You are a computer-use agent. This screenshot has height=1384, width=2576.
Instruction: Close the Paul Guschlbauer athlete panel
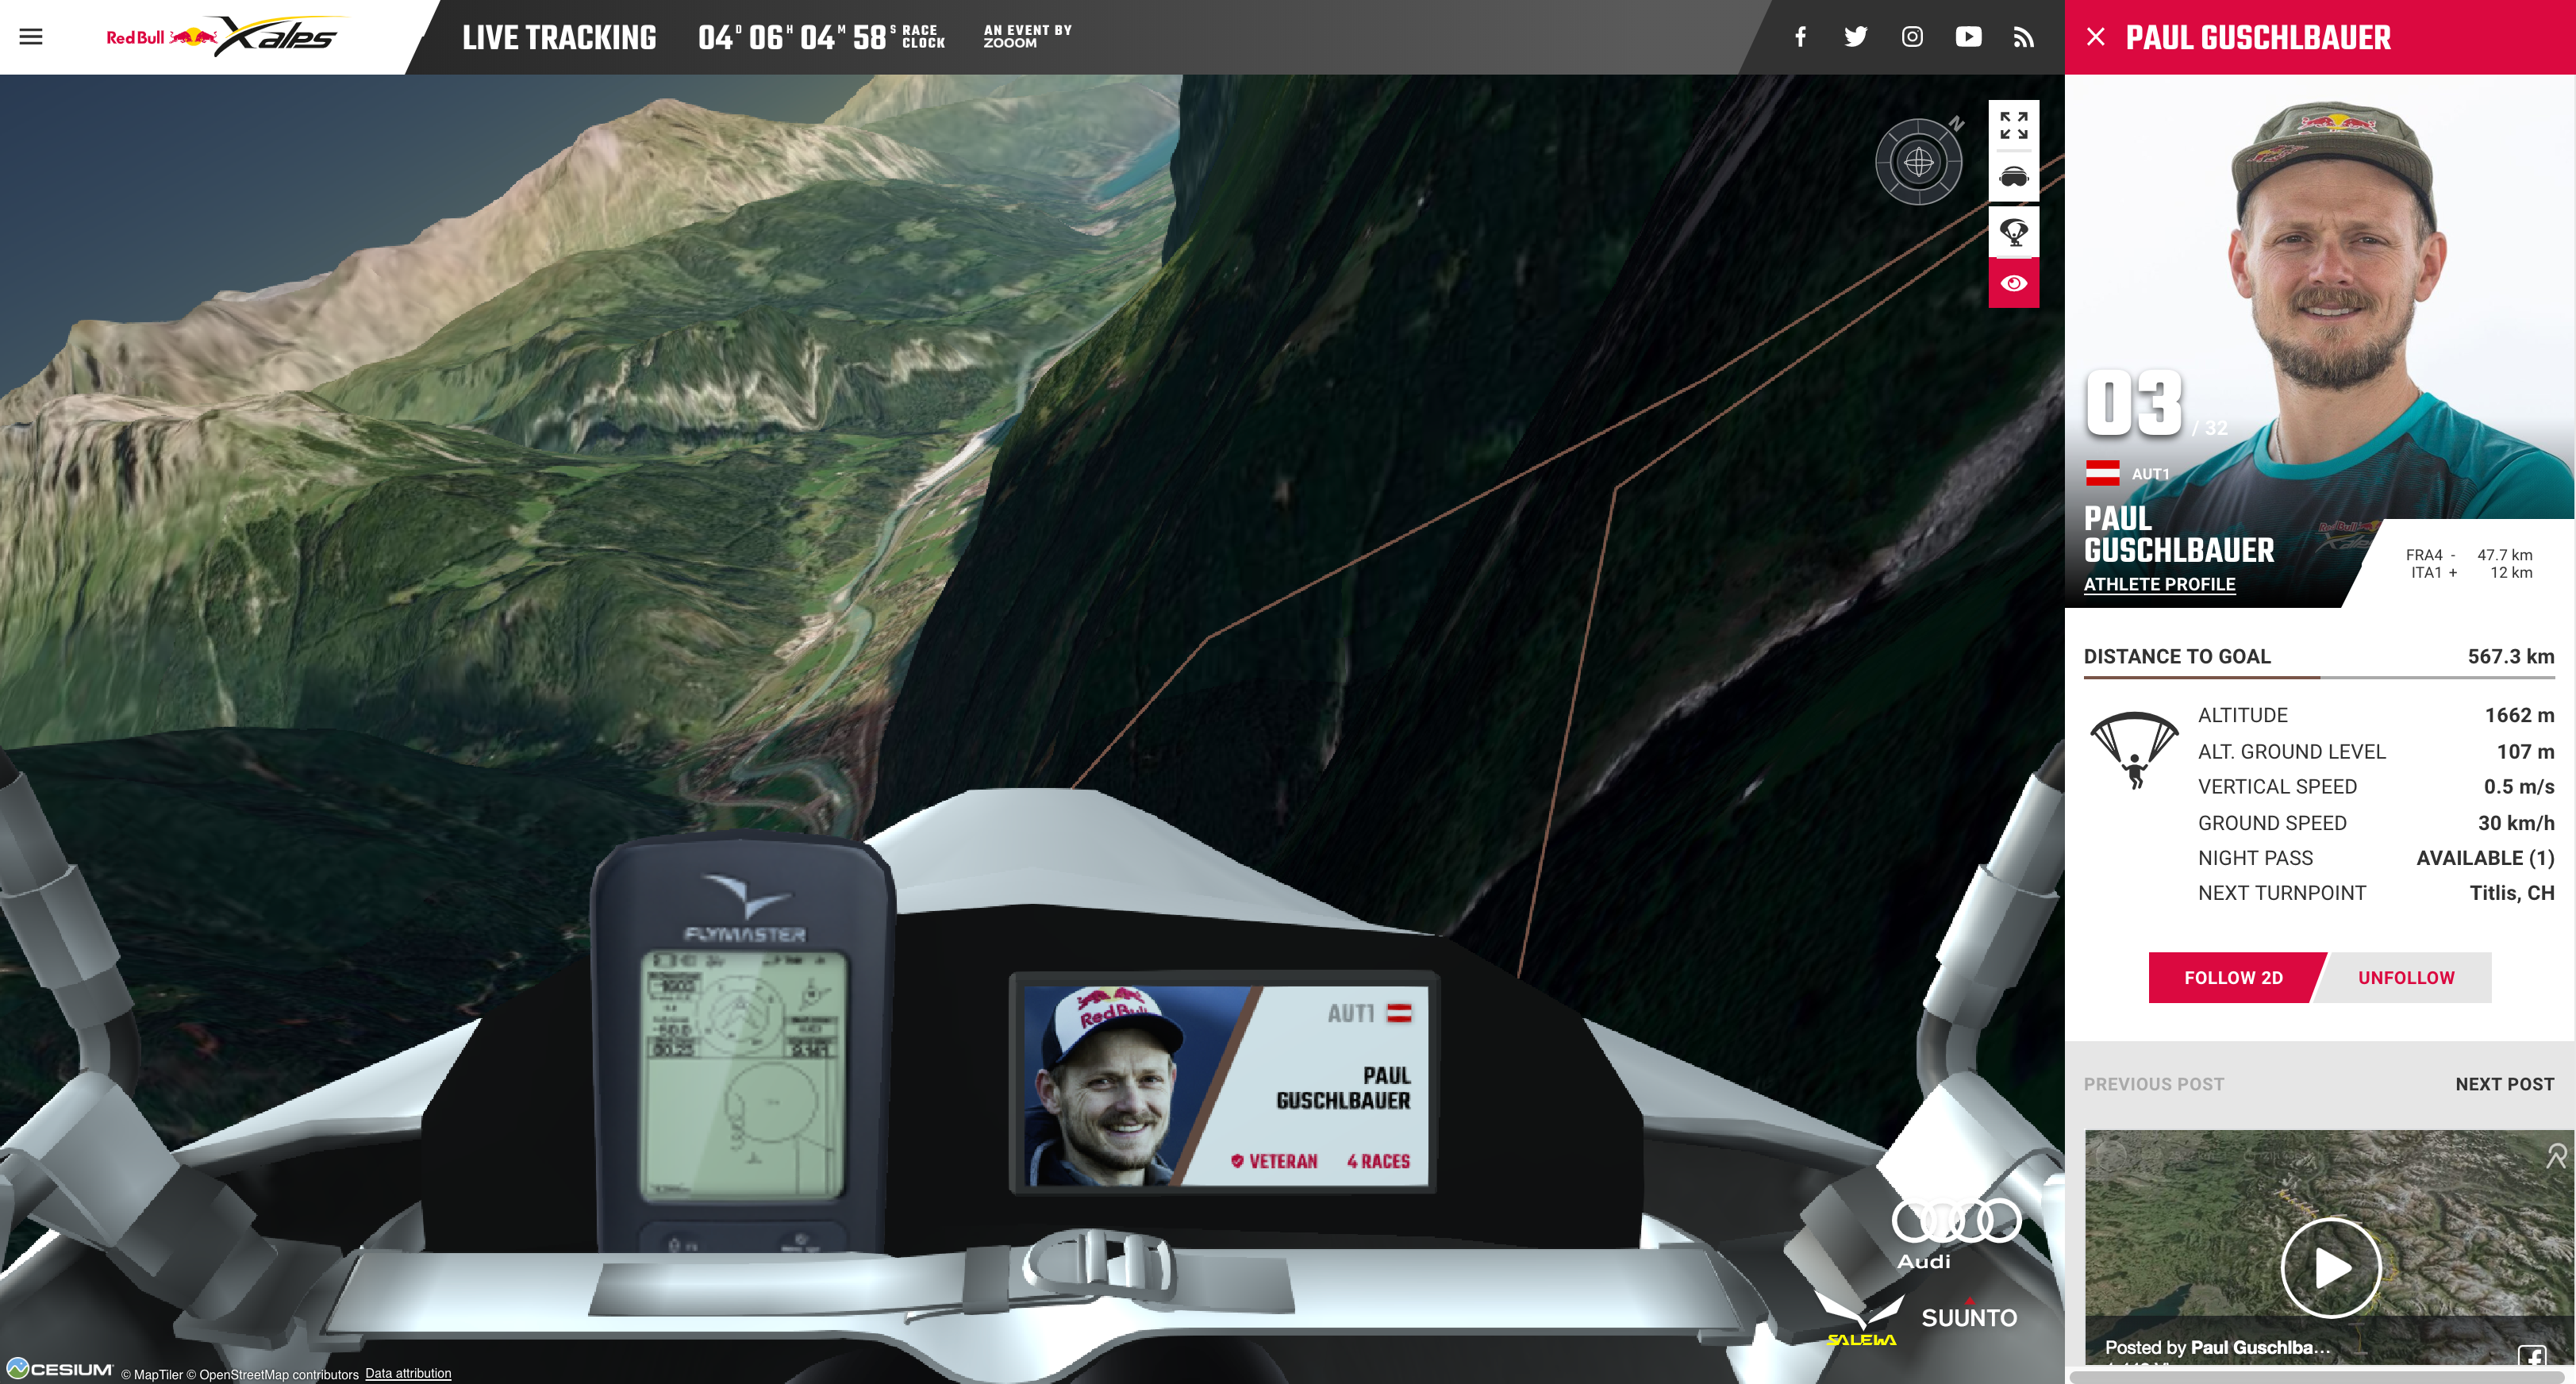click(x=2096, y=37)
